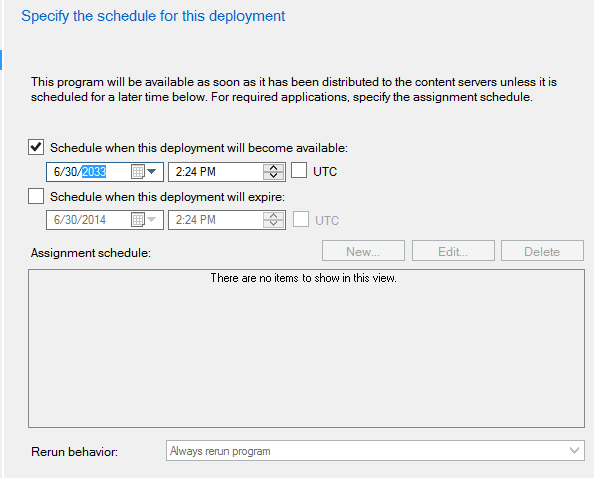Decrease available time with down spinner arrow
594x478 pixels.
(x=274, y=176)
